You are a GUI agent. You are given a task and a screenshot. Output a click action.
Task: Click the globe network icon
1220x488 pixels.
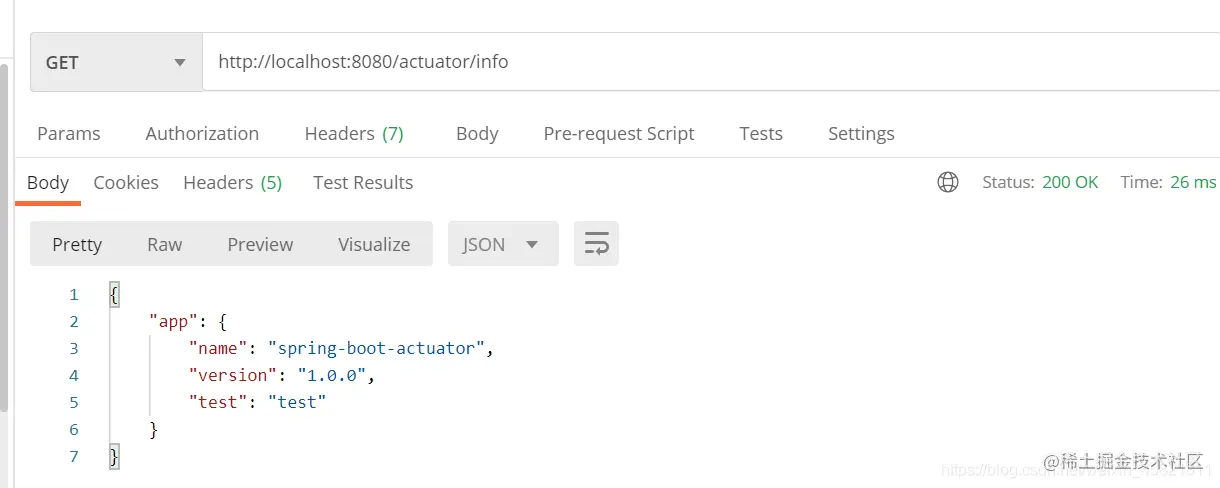click(947, 182)
